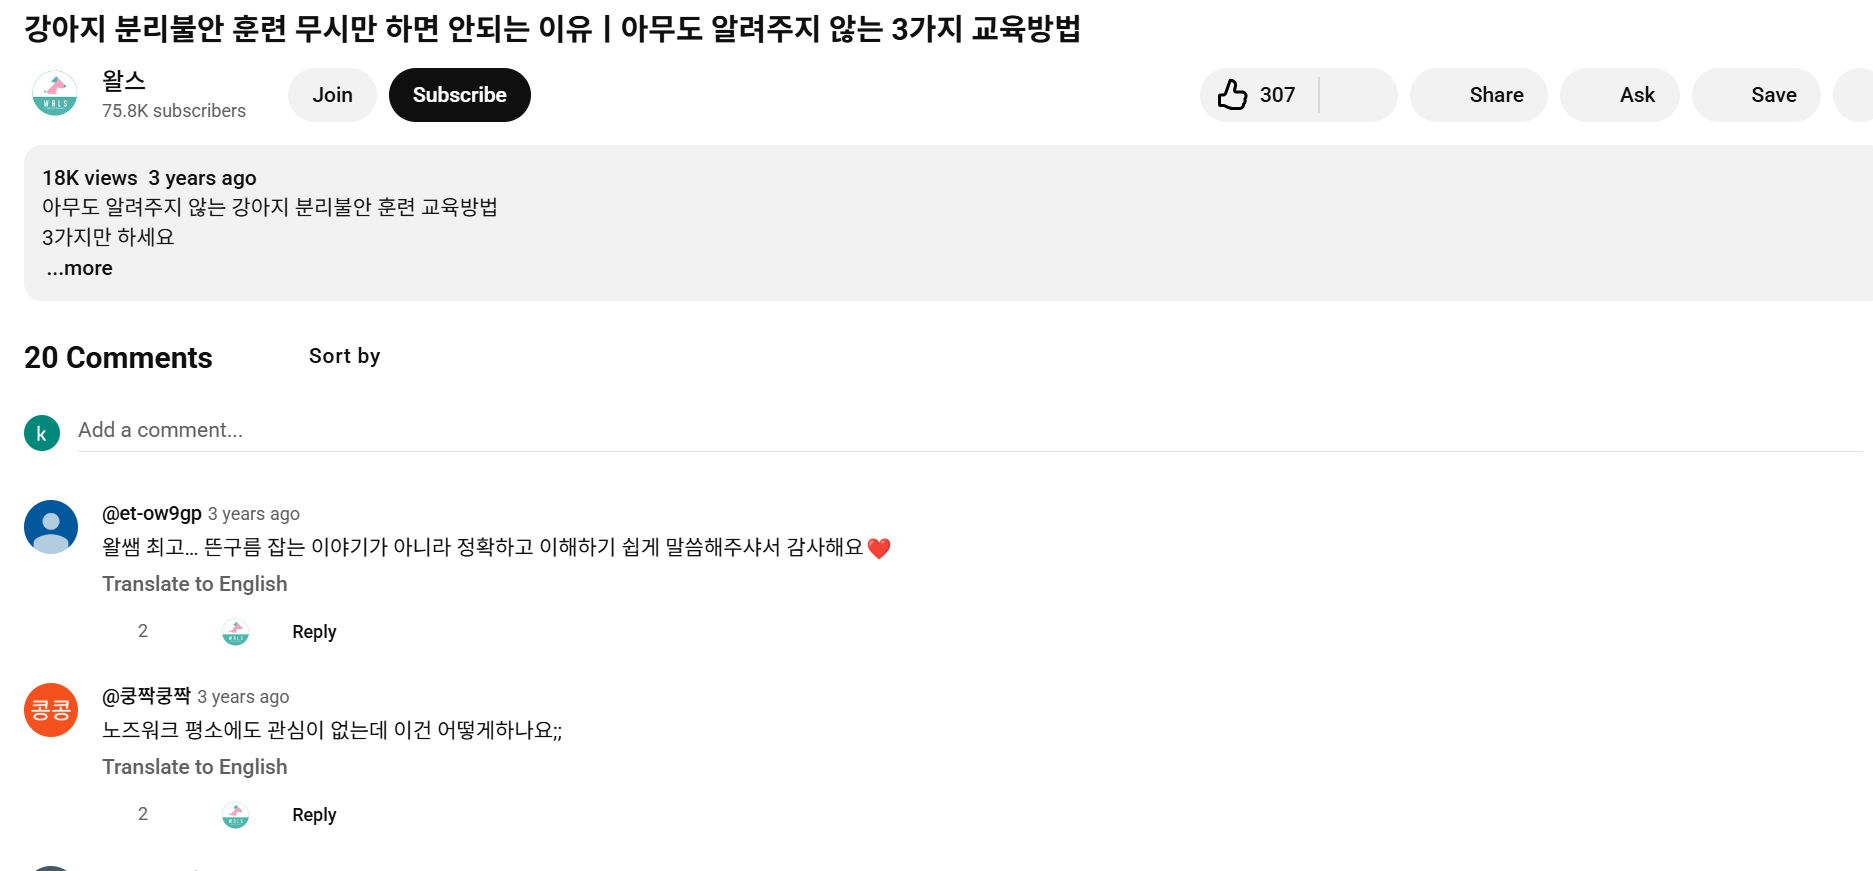The width and height of the screenshot is (1873, 871).
Task: Expand the video description with ...more
Action: click(78, 268)
